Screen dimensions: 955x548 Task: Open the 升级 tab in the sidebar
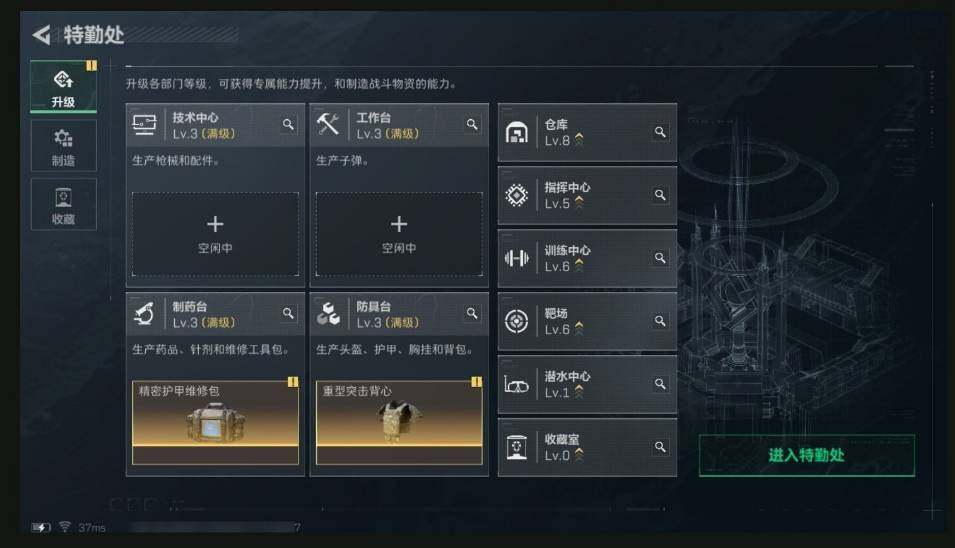coord(63,87)
